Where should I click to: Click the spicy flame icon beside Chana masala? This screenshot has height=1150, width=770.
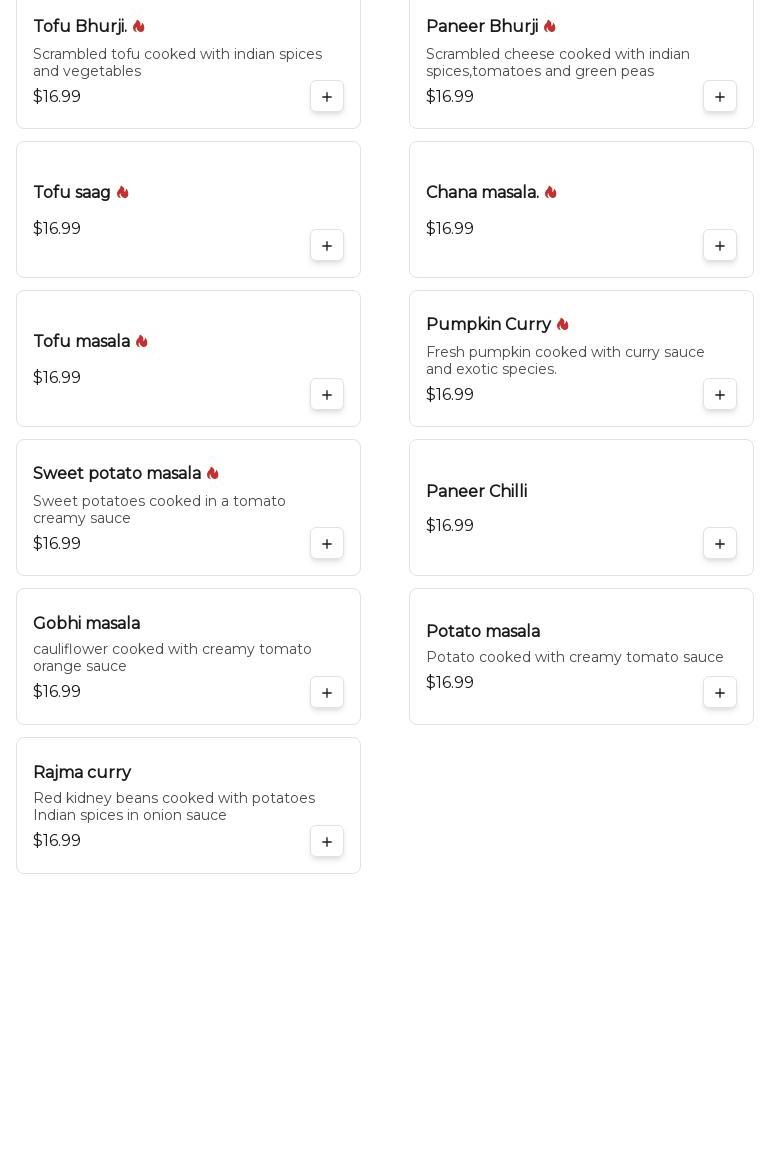point(550,193)
